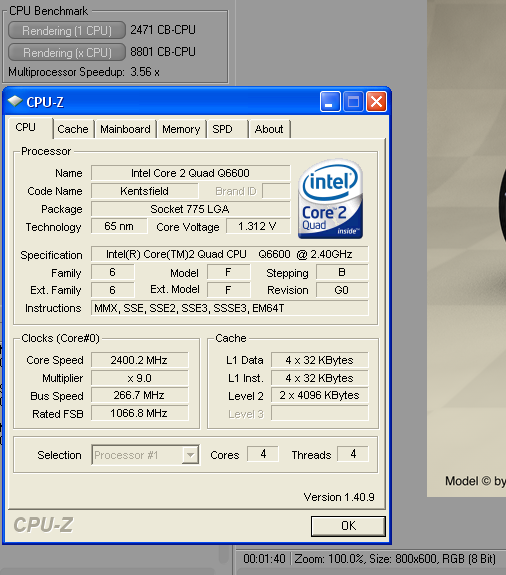Open the Mainboard tab

125,129
